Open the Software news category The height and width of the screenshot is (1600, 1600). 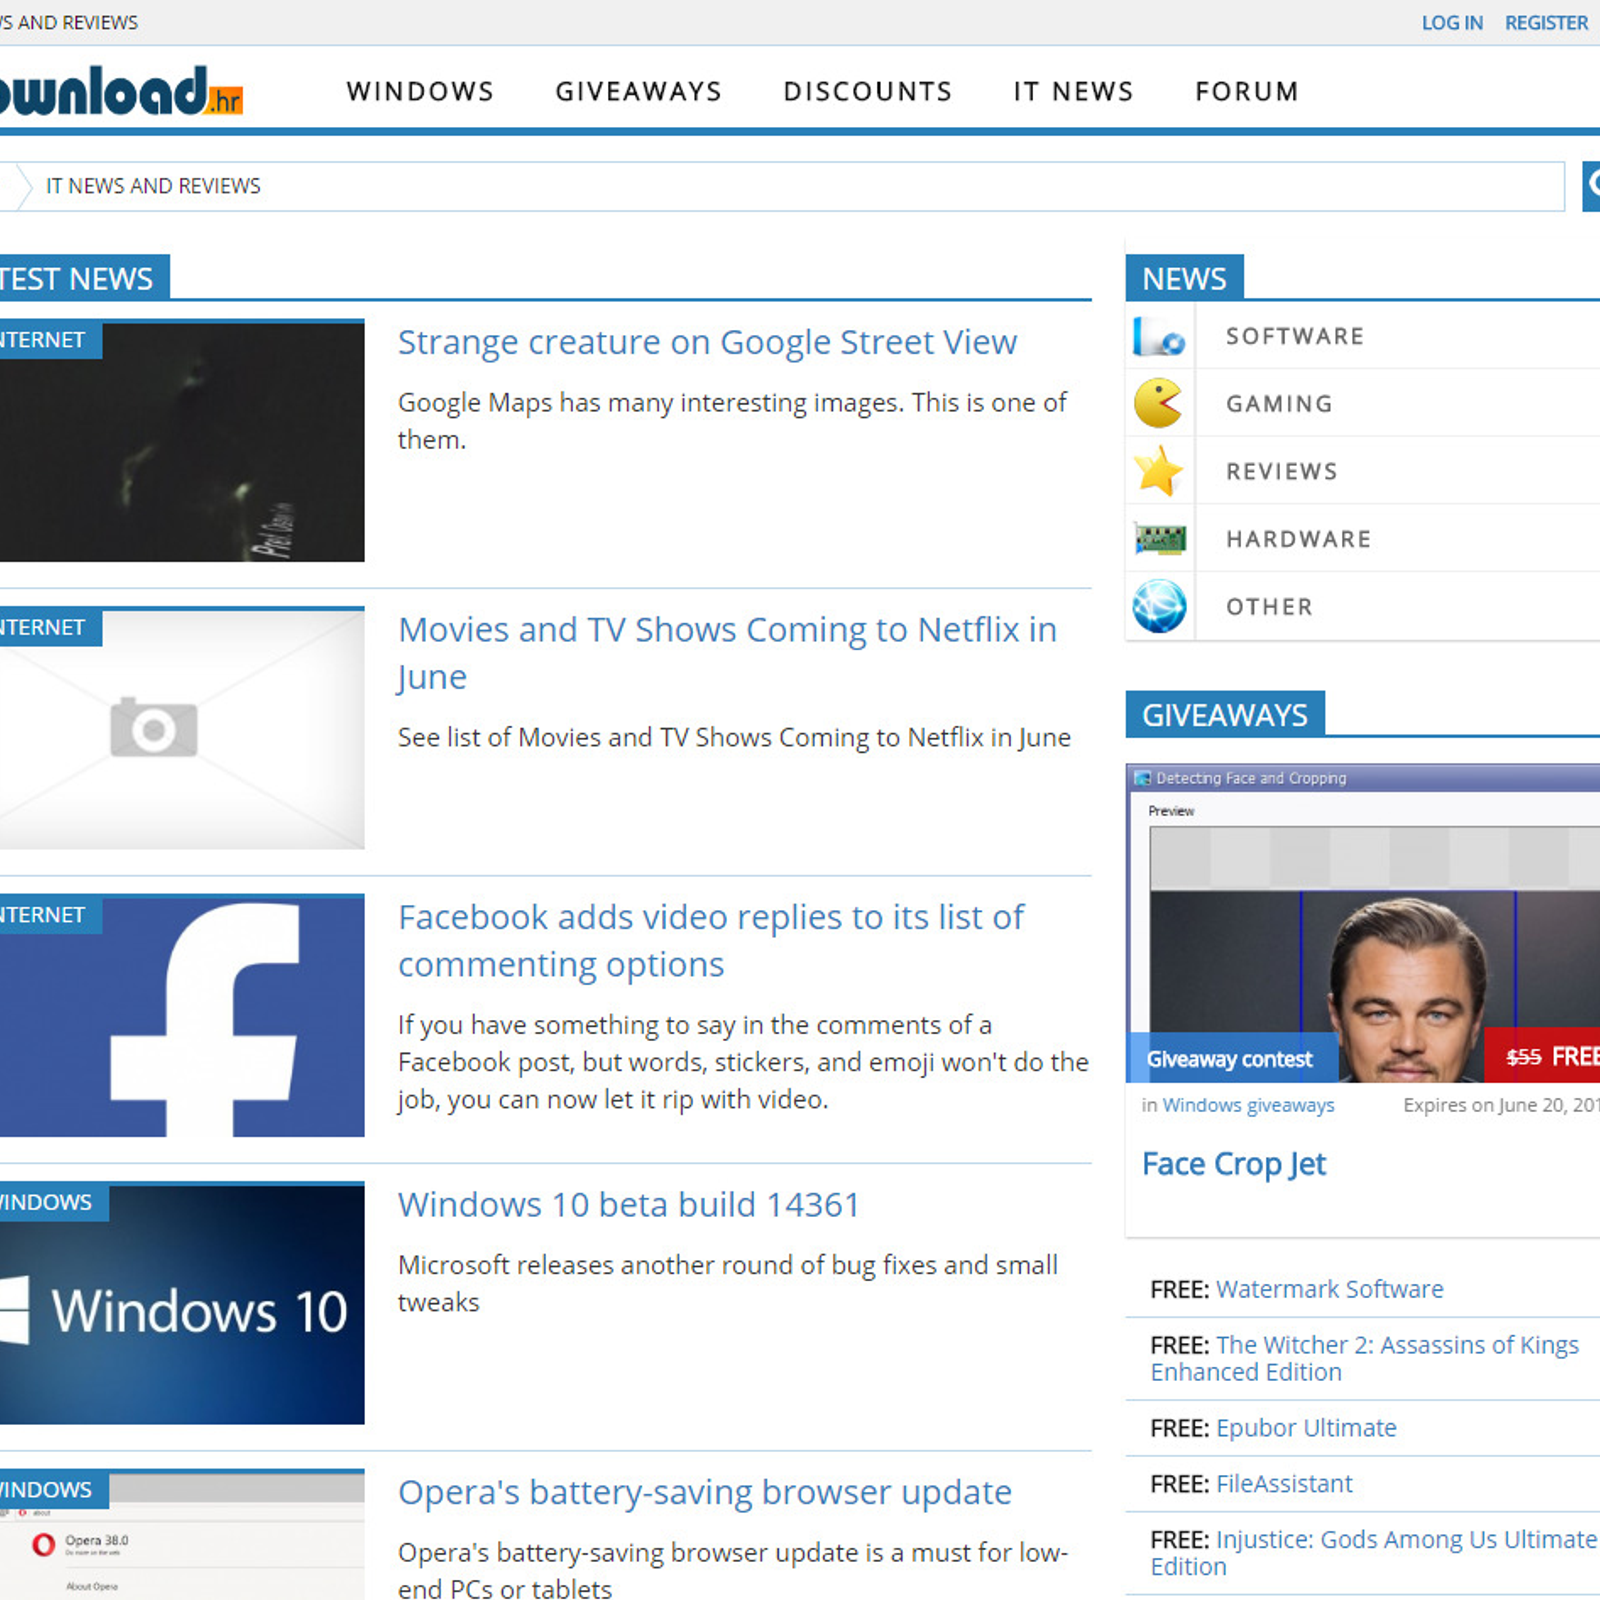pos(1295,336)
